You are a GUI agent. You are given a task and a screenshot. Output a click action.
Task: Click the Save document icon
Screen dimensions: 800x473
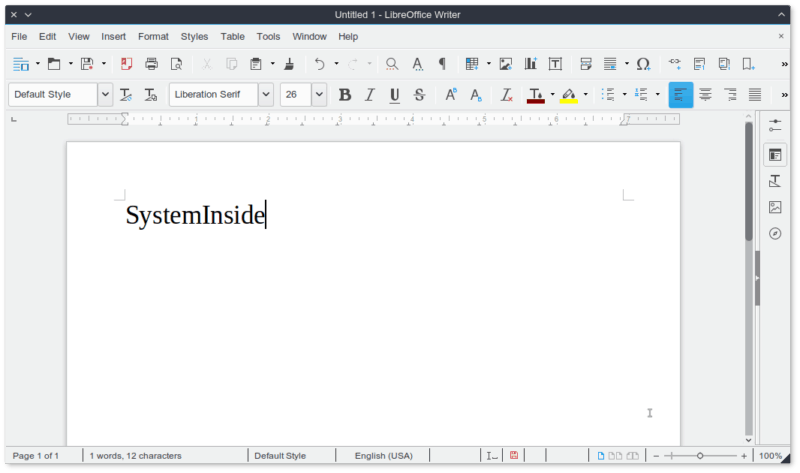pyautogui.click(x=87, y=64)
